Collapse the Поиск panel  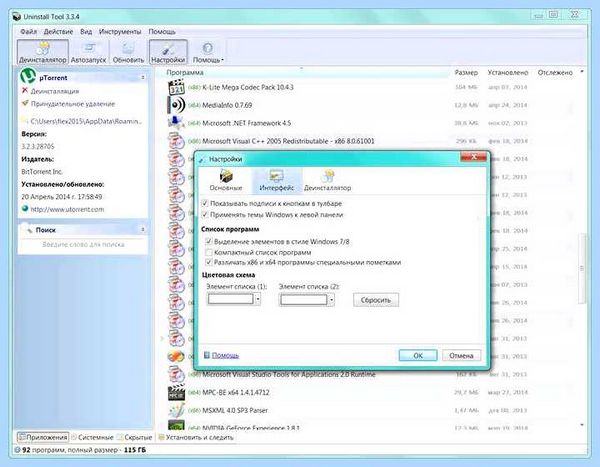pyautogui.click(x=143, y=229)
